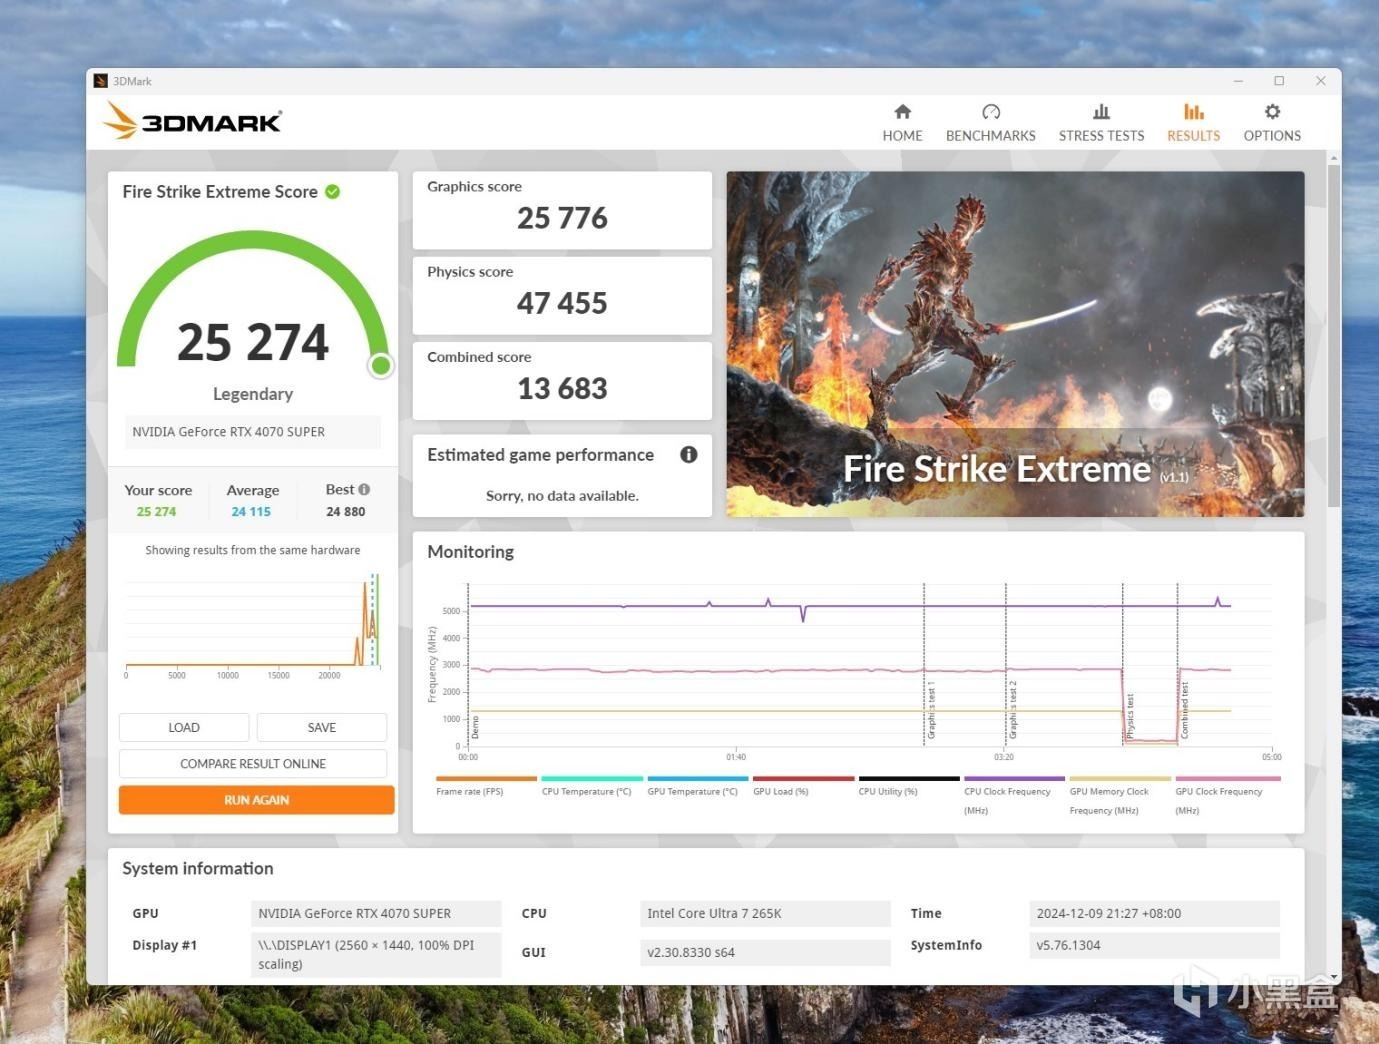
Task: Click the scrollbar down arrow
Action: (1334, 977)
